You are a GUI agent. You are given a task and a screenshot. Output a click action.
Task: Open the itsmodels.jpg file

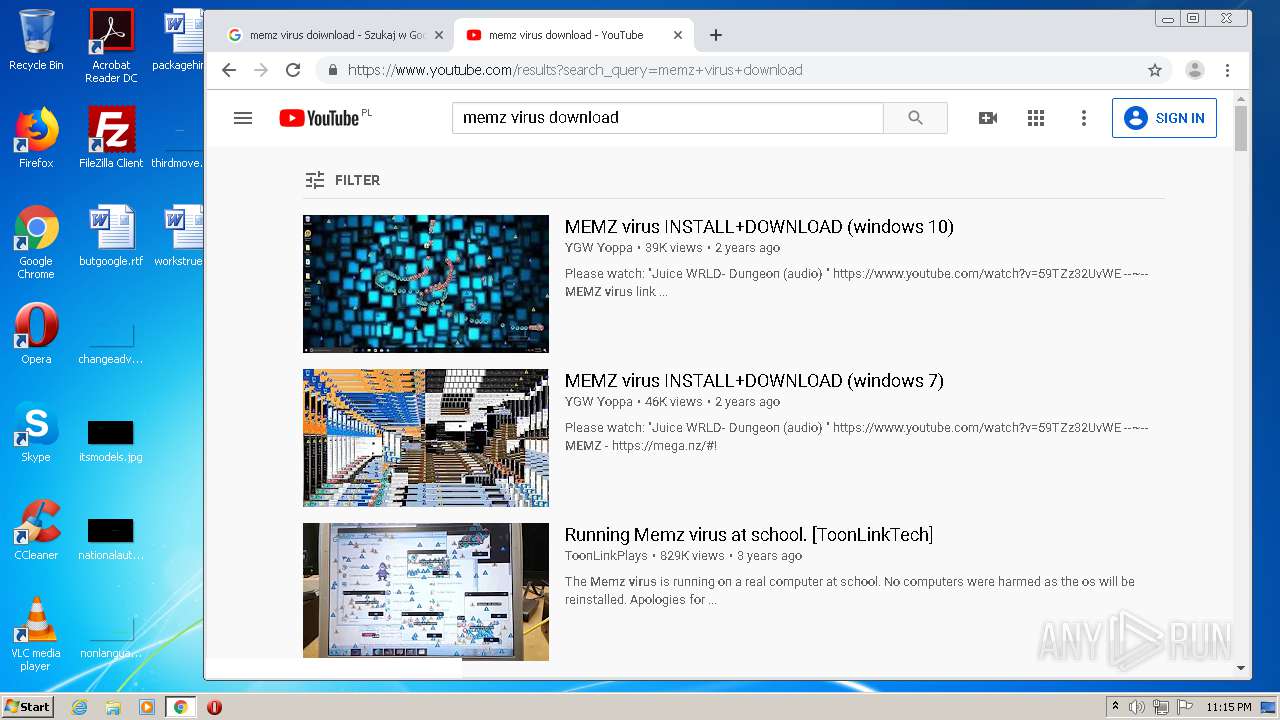(x=111, y=440)
